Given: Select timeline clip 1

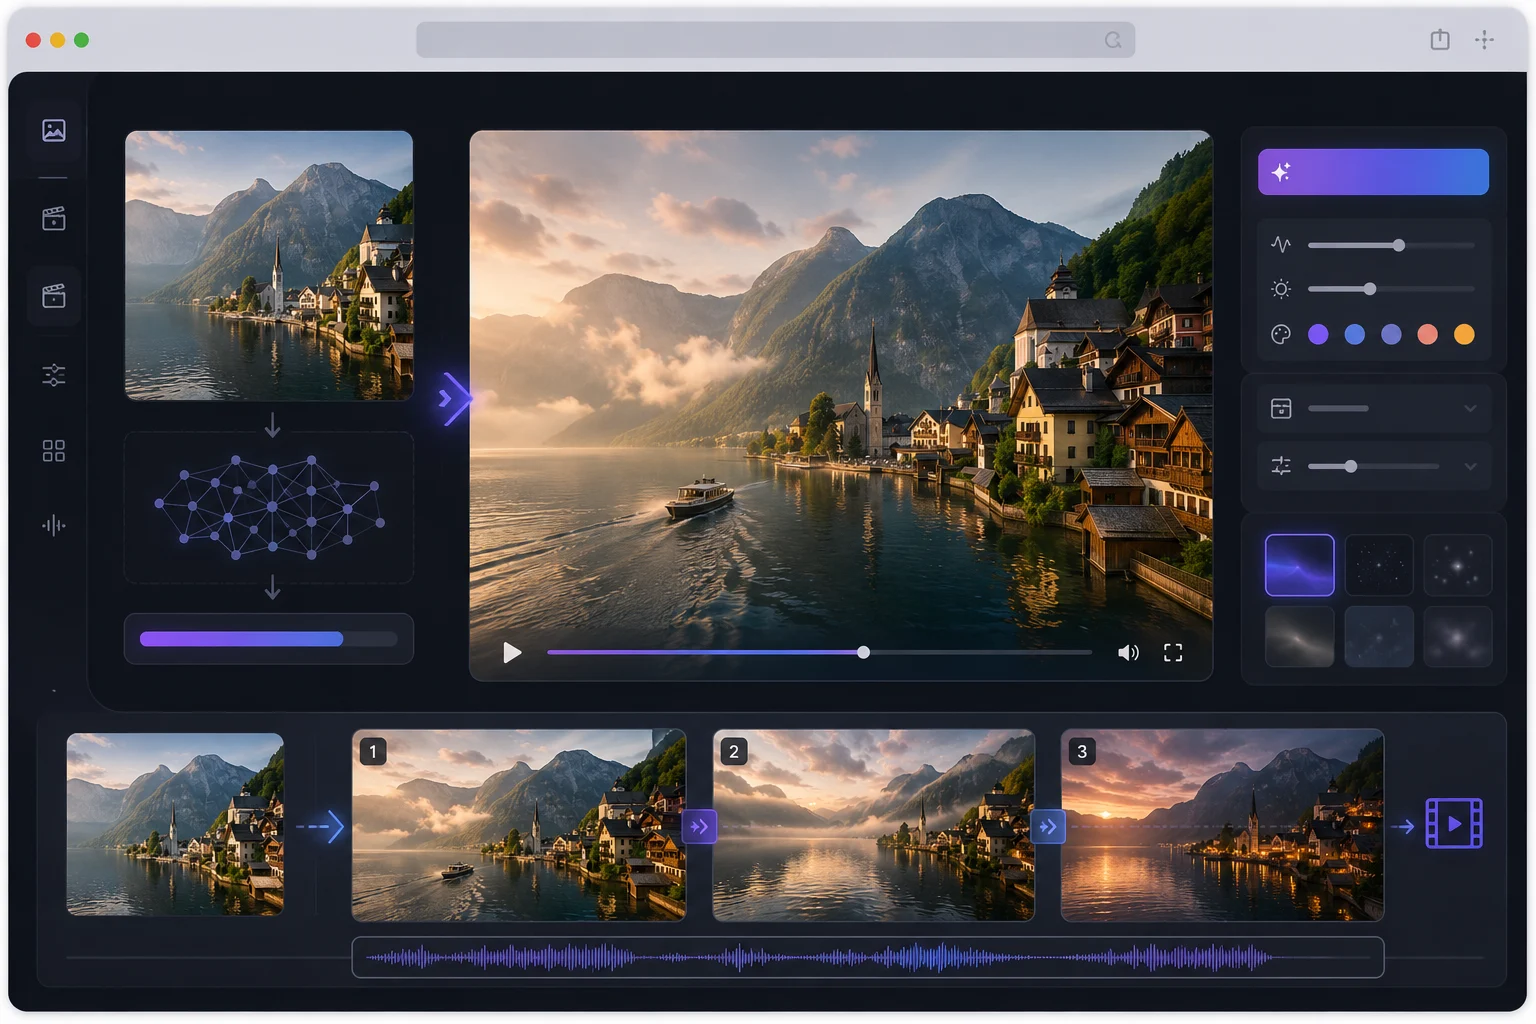Looking at the screenshot, I should (x=519, y=825).
